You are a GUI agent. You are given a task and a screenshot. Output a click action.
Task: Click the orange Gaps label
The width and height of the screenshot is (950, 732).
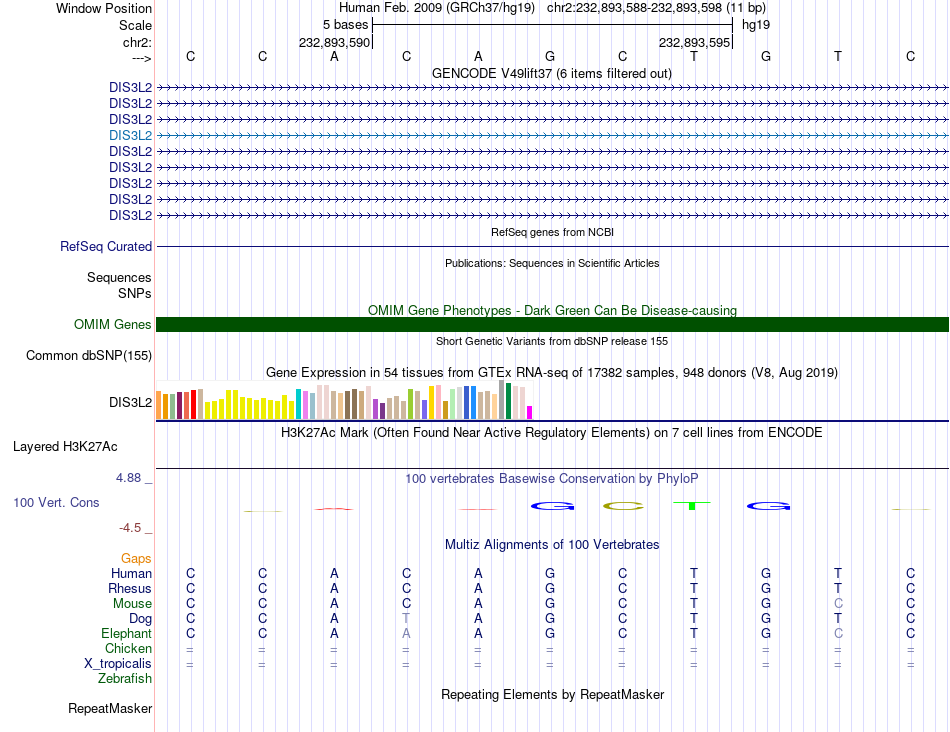click(x=136, y=558)
